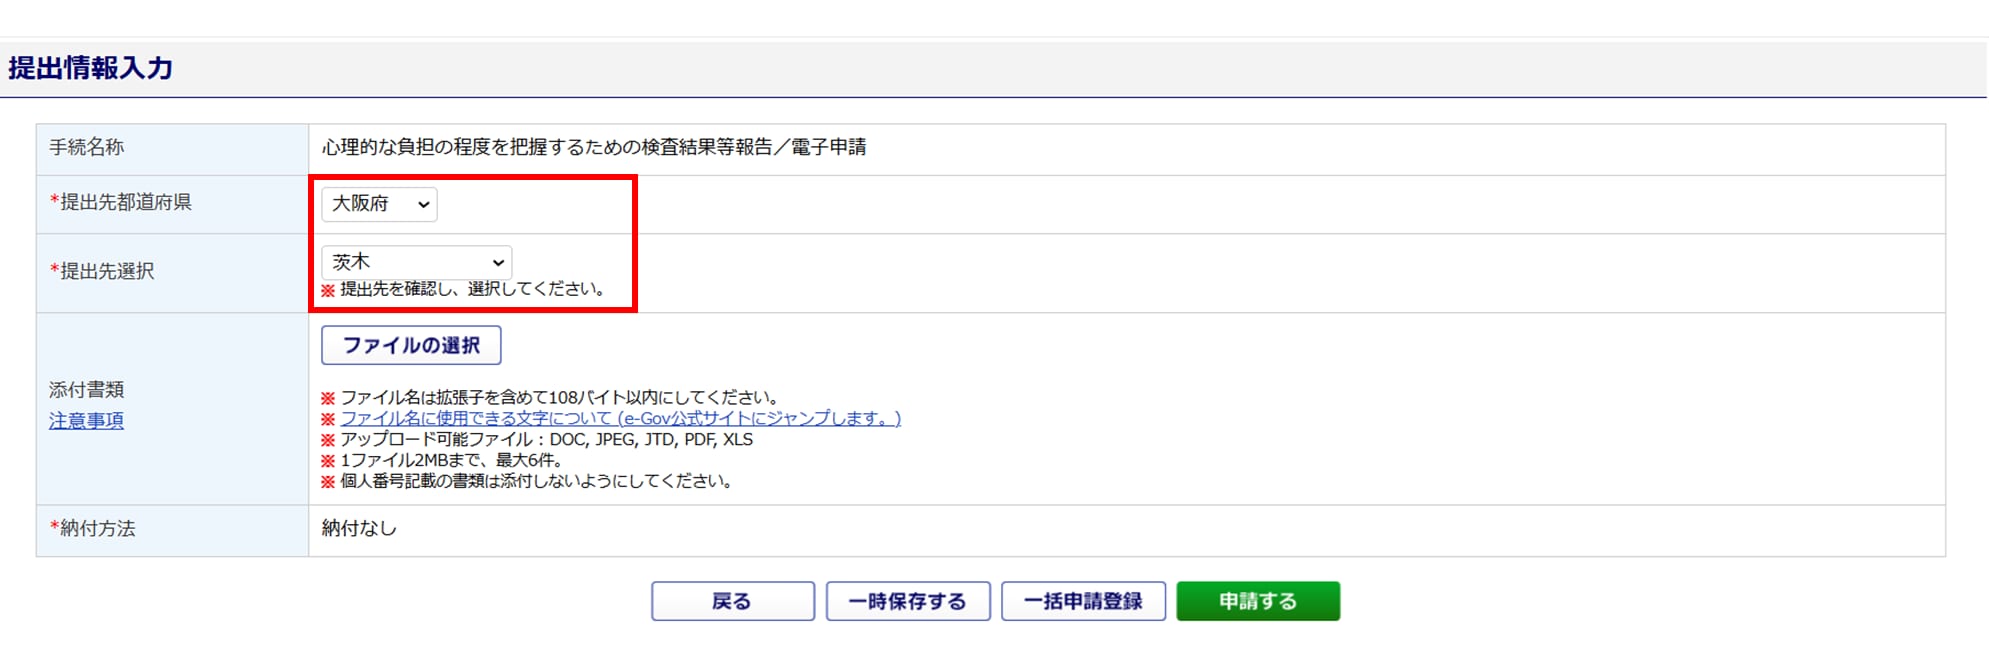Click the 納付なし value text
Screen dimensions: 1989x655
point(359,529)
